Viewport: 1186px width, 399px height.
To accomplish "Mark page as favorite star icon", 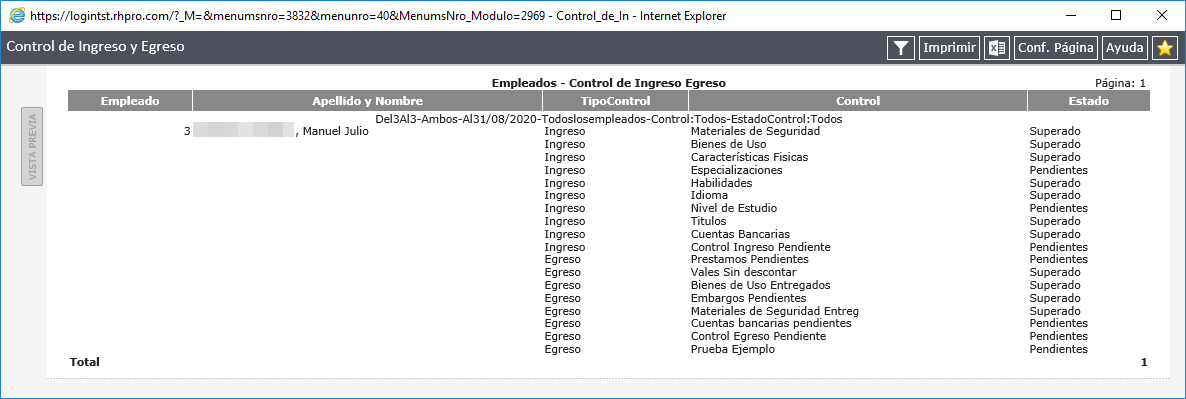I will click(x=1165, y=48).
